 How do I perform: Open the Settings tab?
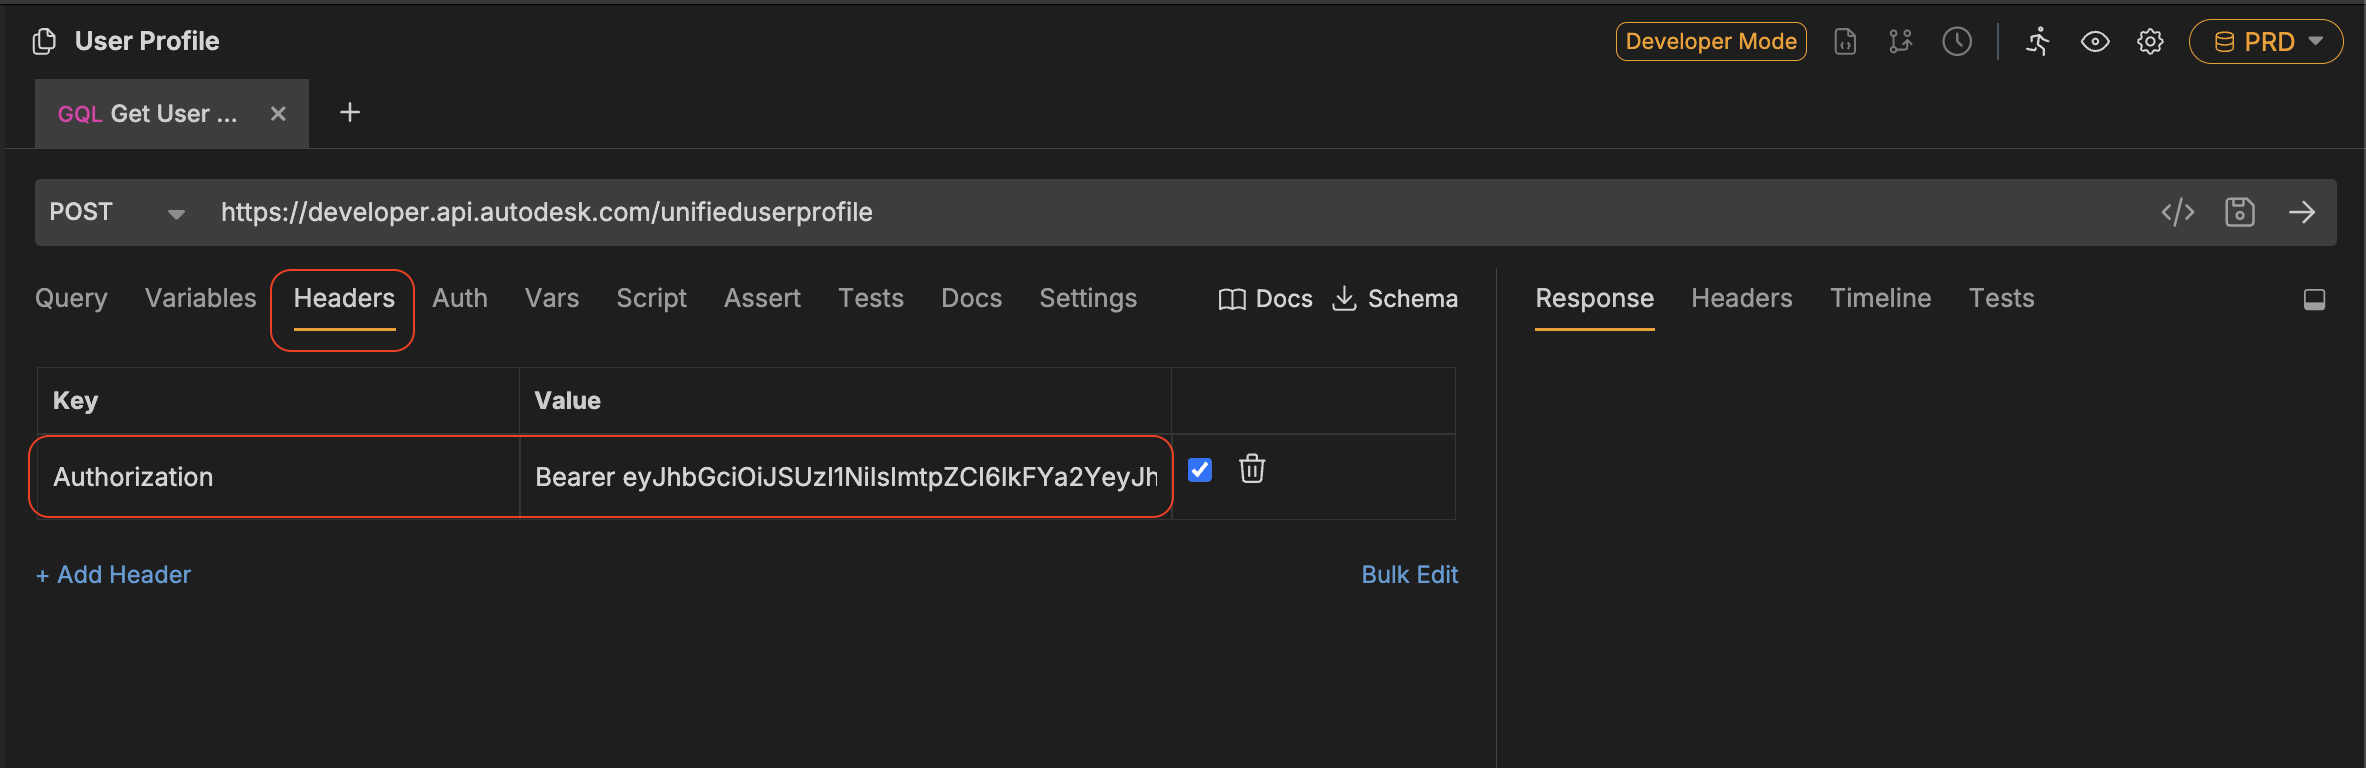click(x=1088, y=298)
